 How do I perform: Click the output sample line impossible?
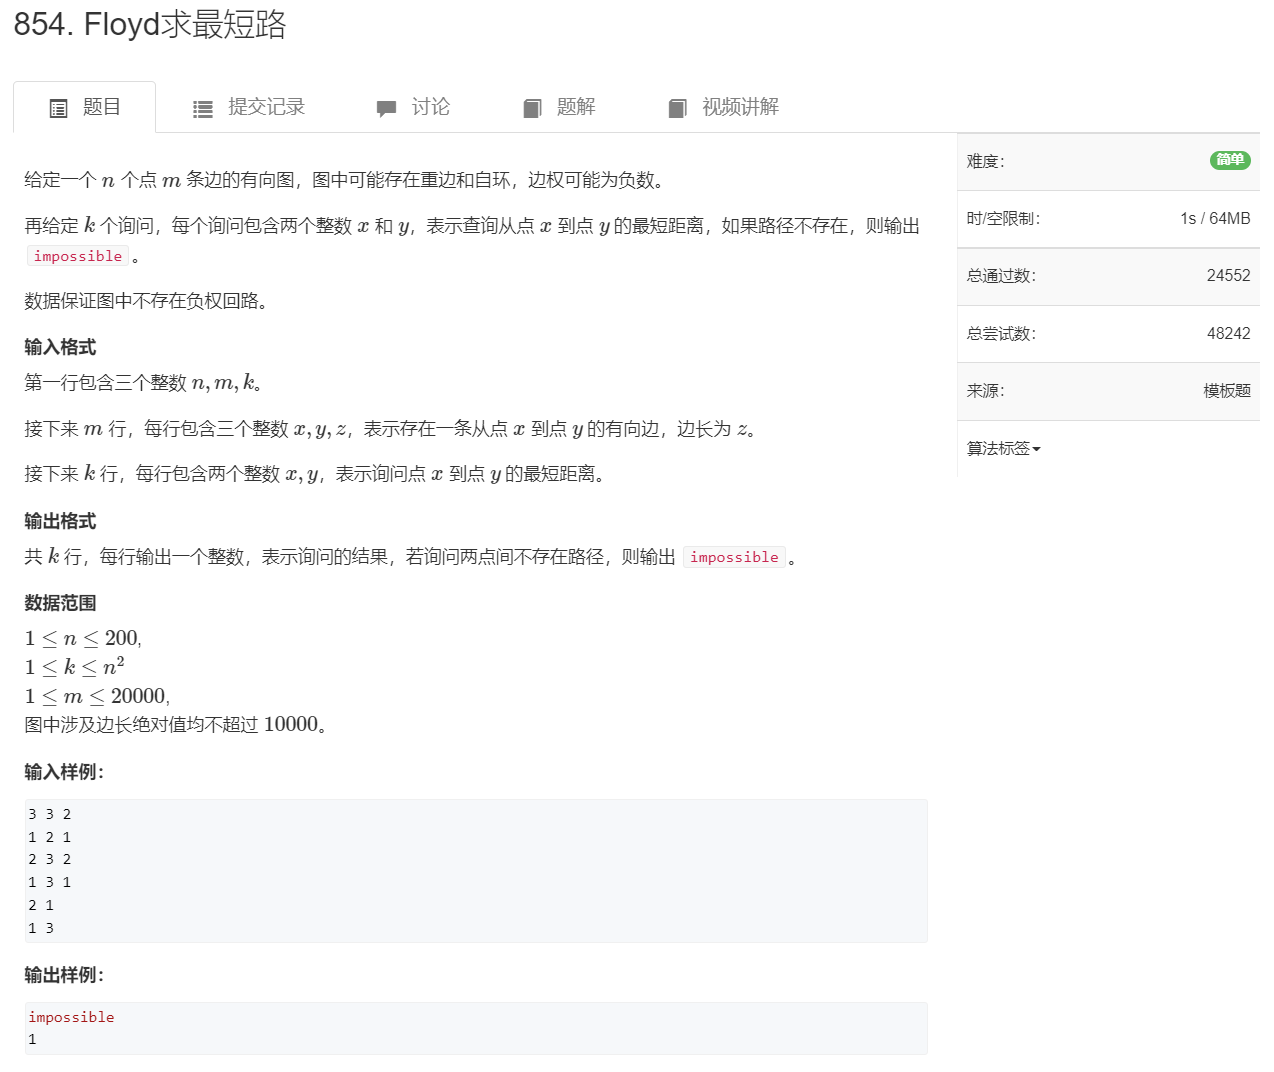point(71,1017)
